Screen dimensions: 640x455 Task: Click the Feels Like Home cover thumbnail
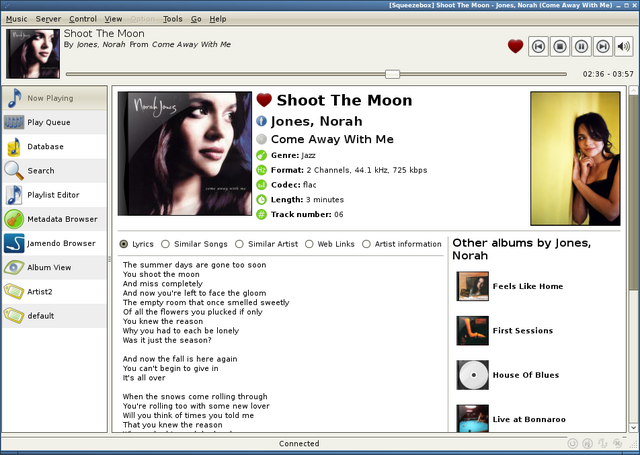tap(473, 286)
